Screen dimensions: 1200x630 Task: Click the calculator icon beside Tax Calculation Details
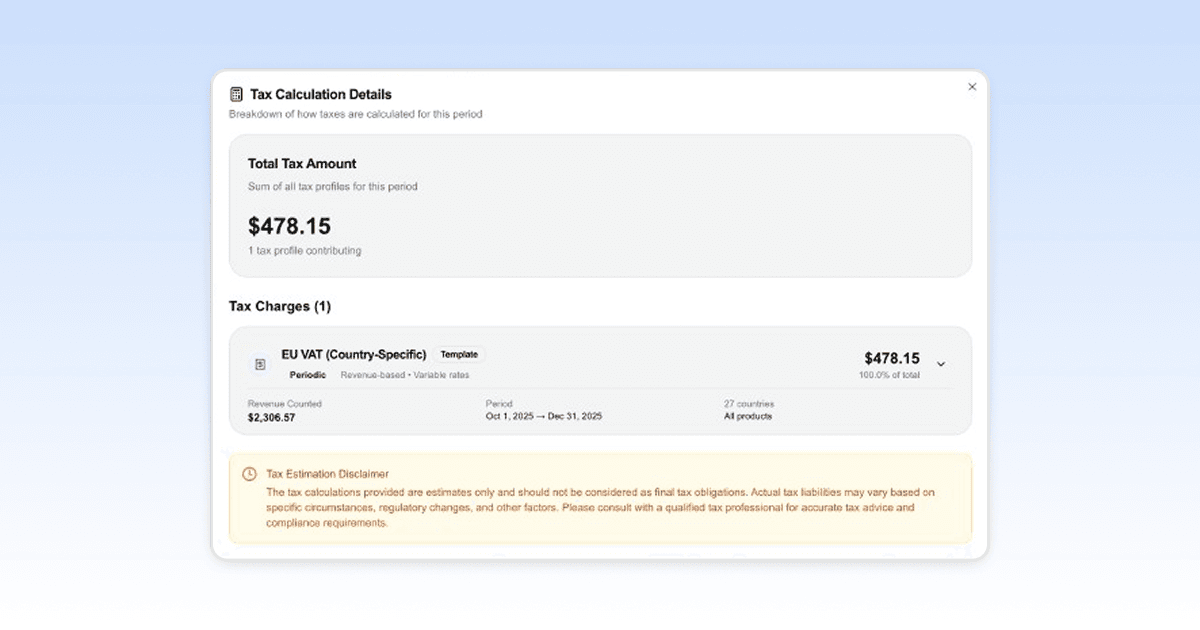tap(236, 93)
